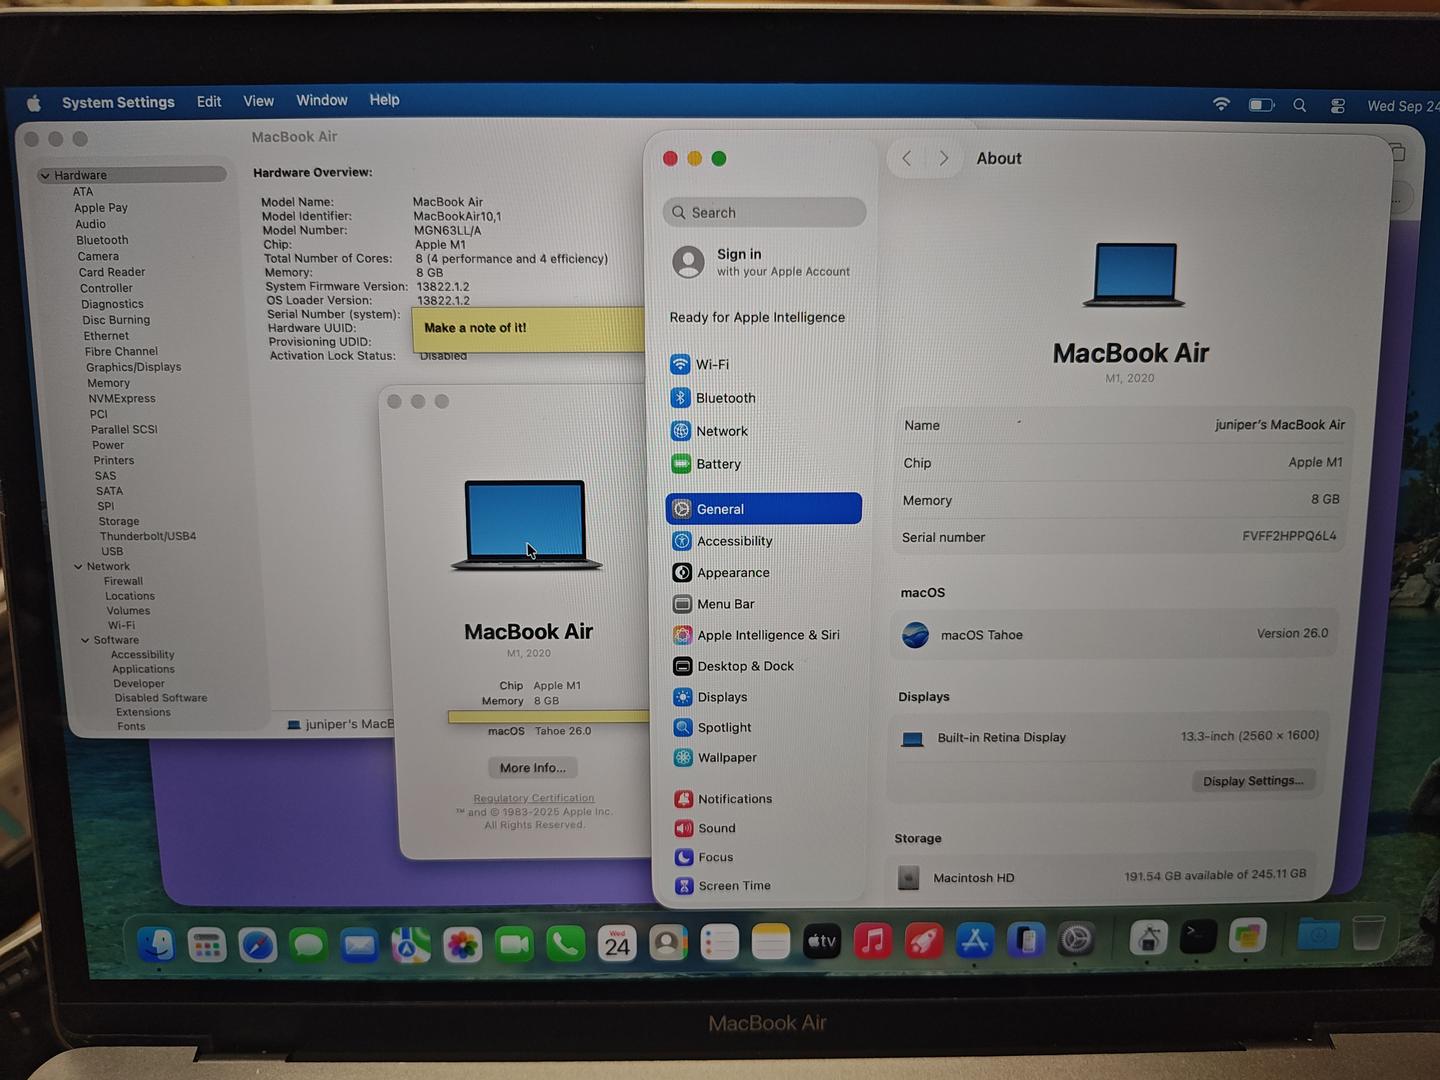The width and height of the screenshot is (1440, 1080).
Task: Open the Window menu
Action: 322,100
